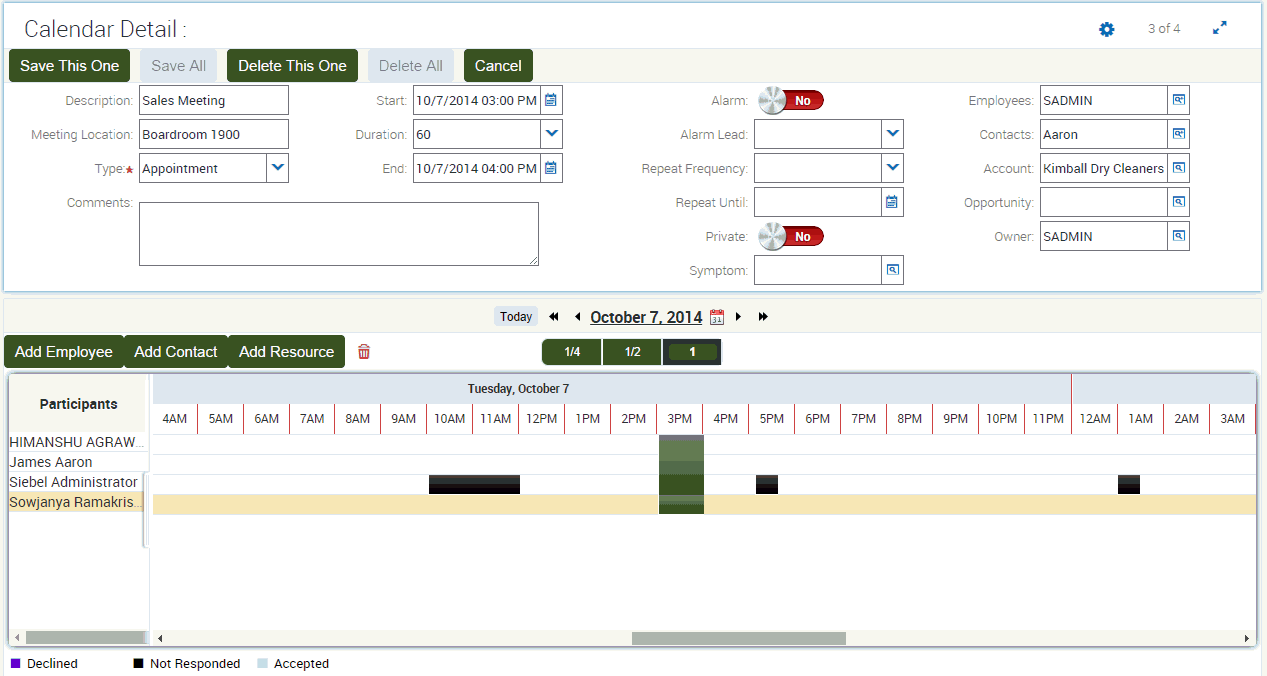Click the expand fullscreen icon

(x=1219, y=29)
